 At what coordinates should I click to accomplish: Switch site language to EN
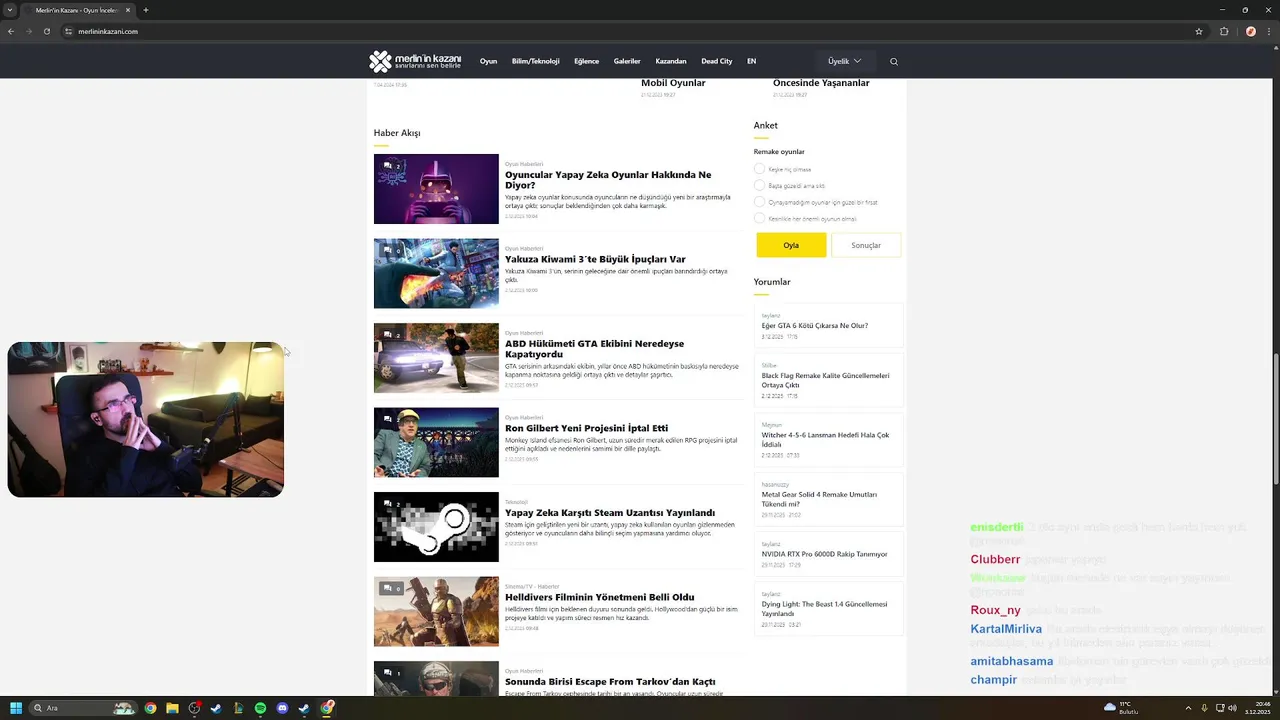[x=751, y=61]
